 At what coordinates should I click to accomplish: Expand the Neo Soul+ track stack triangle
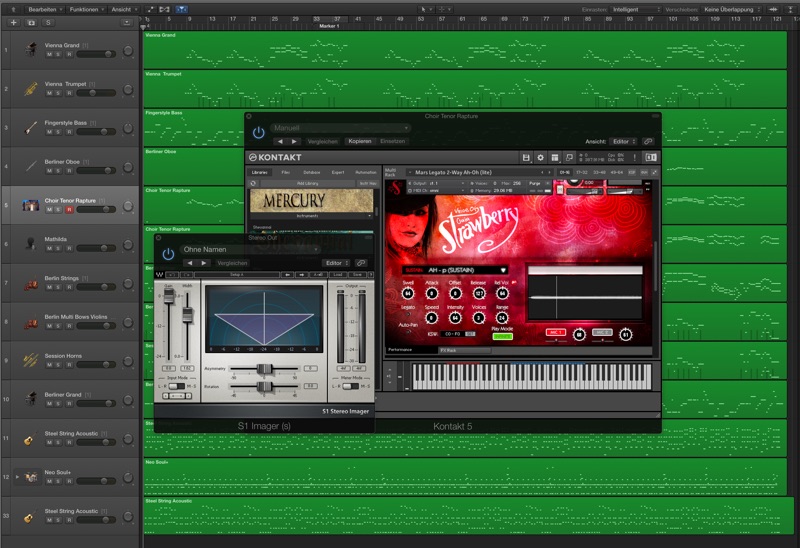point(17,477)
